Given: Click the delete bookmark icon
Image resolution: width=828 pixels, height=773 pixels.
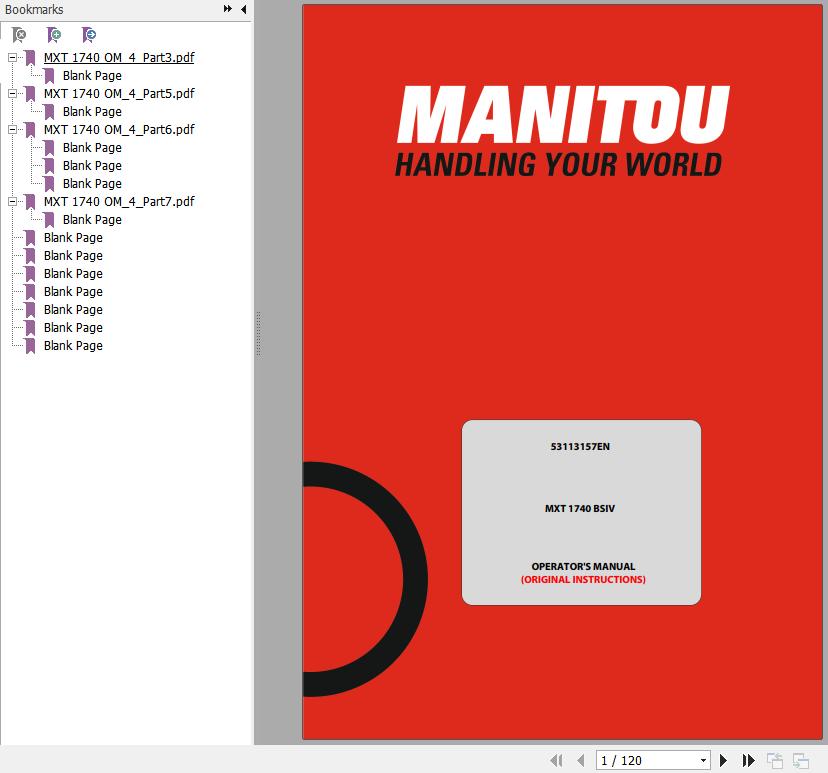Looking at the screenshot, I should [x=18, y=35].
